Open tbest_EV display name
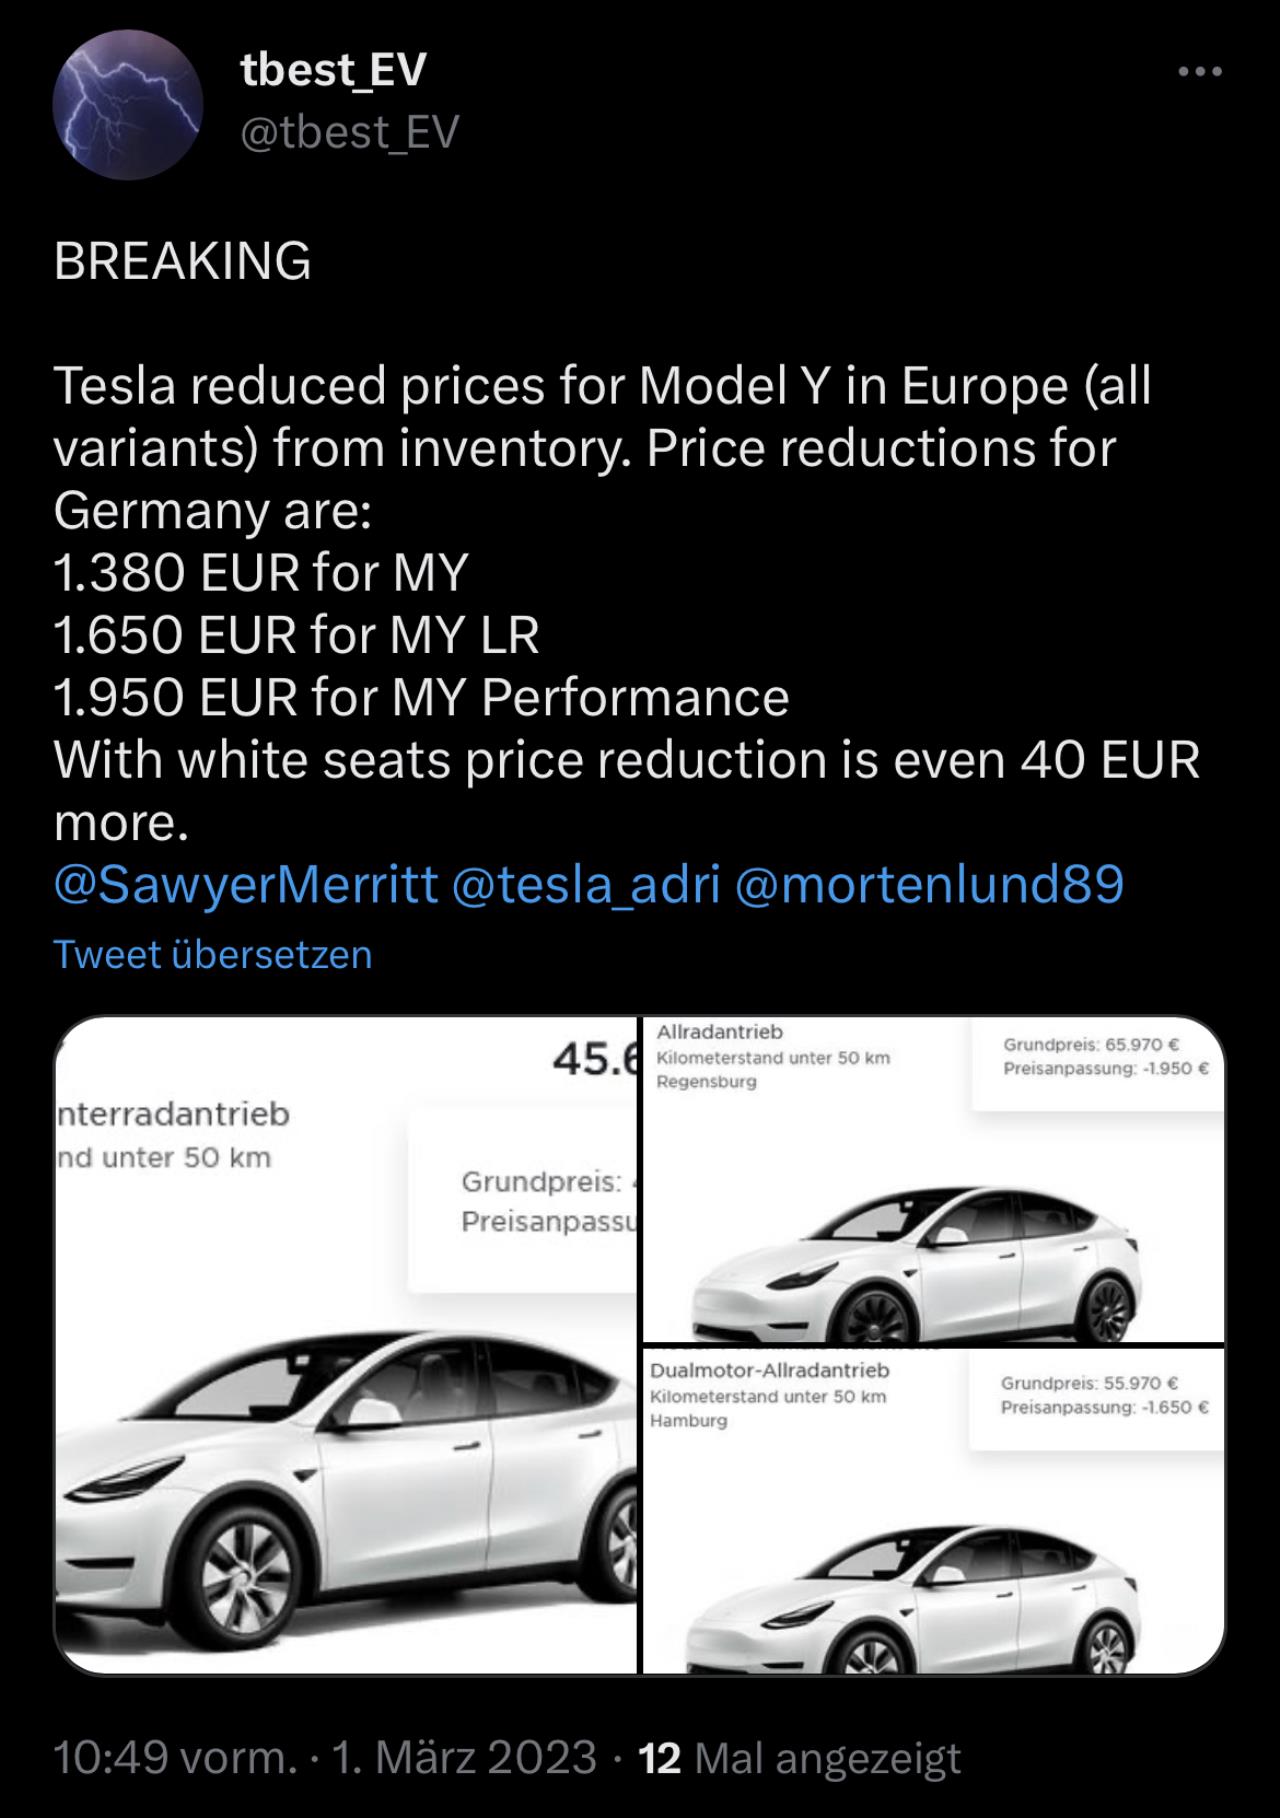Viewport: 1280px width, 1818px height. [334, 69]
